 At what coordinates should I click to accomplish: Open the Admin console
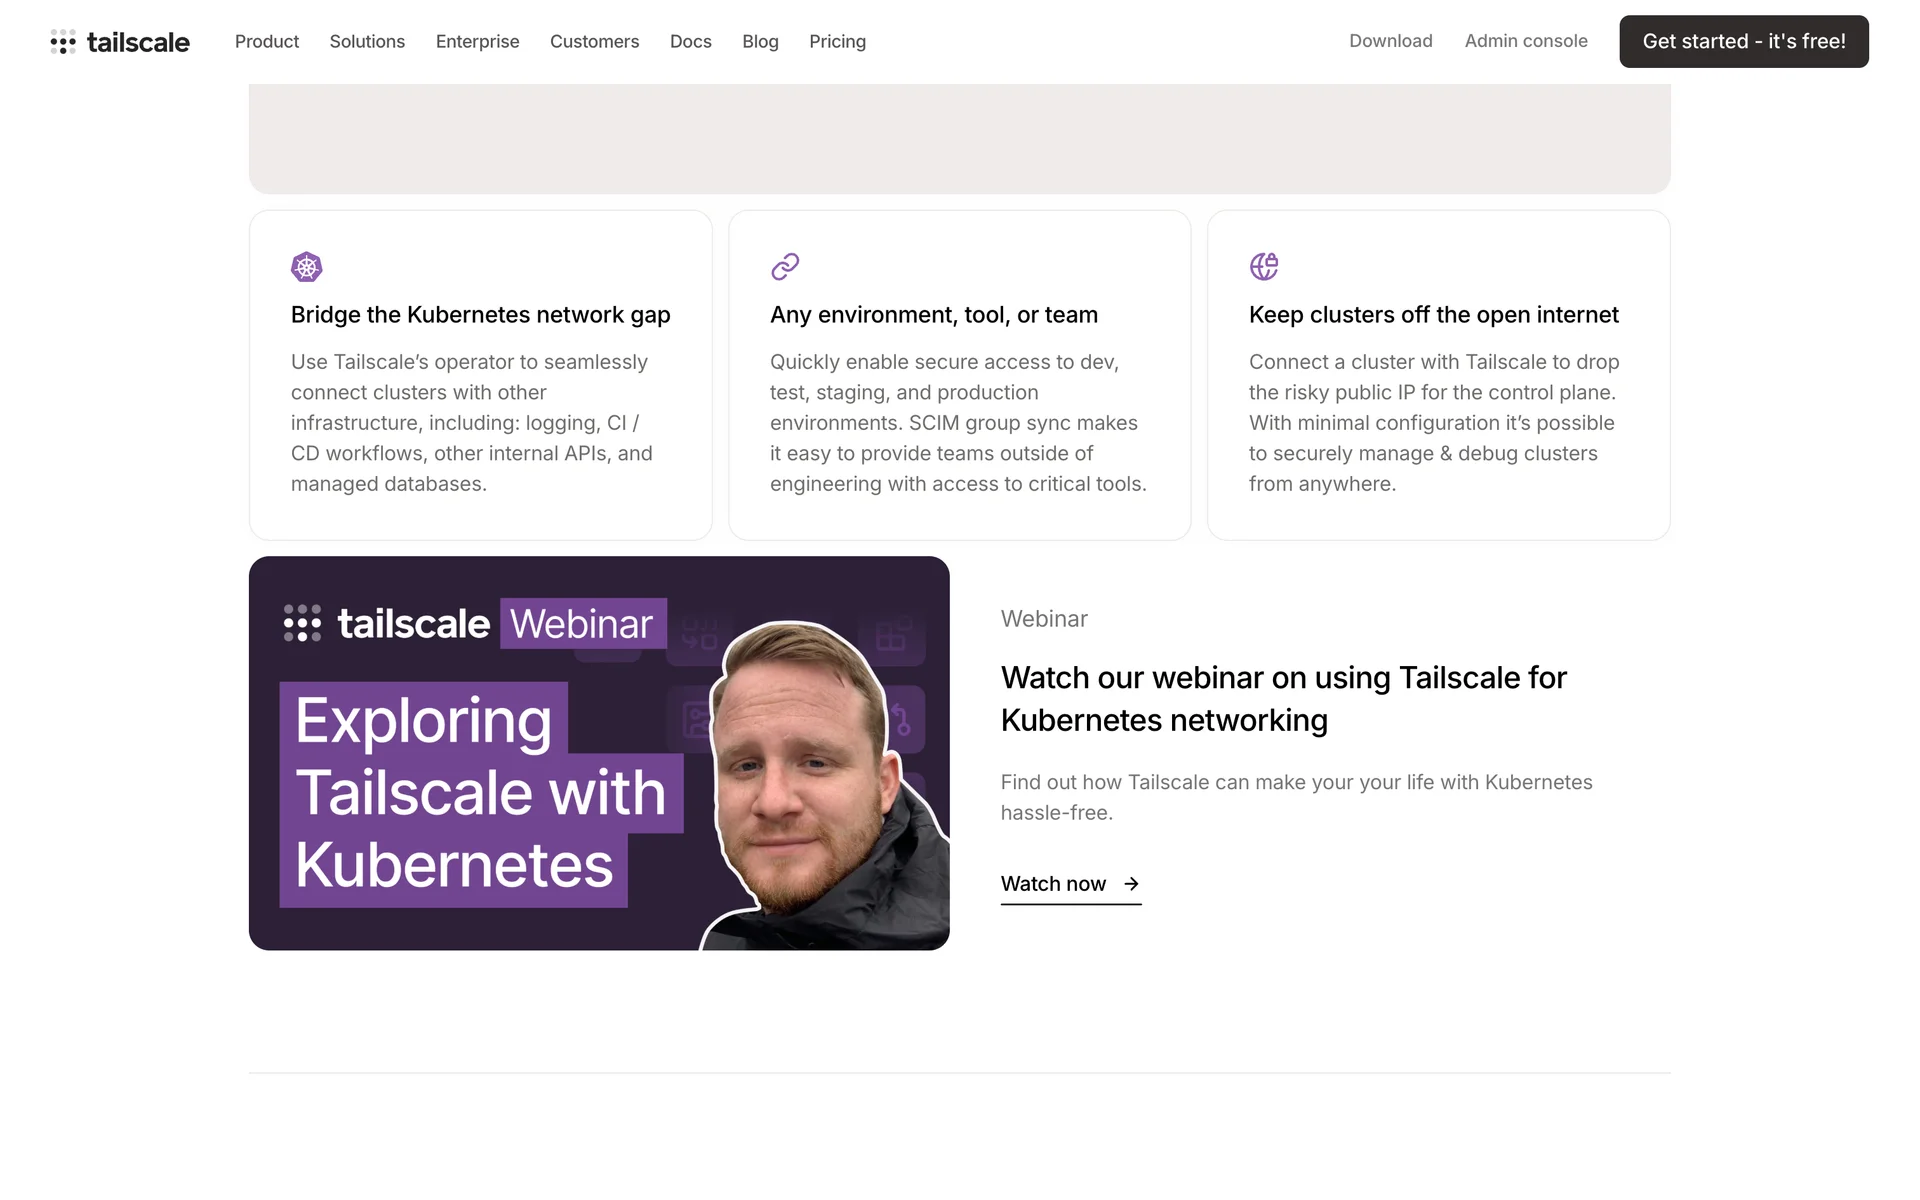tap(1526, 41)
